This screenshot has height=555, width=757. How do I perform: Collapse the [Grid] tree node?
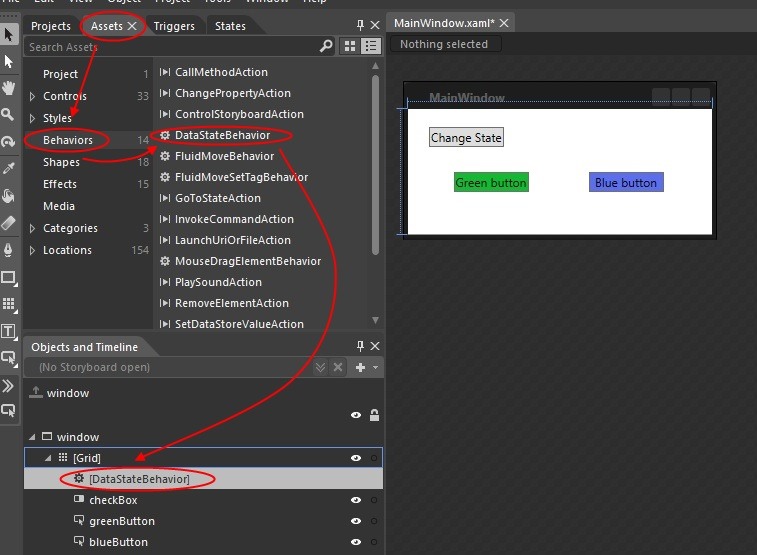click(47, 458)
